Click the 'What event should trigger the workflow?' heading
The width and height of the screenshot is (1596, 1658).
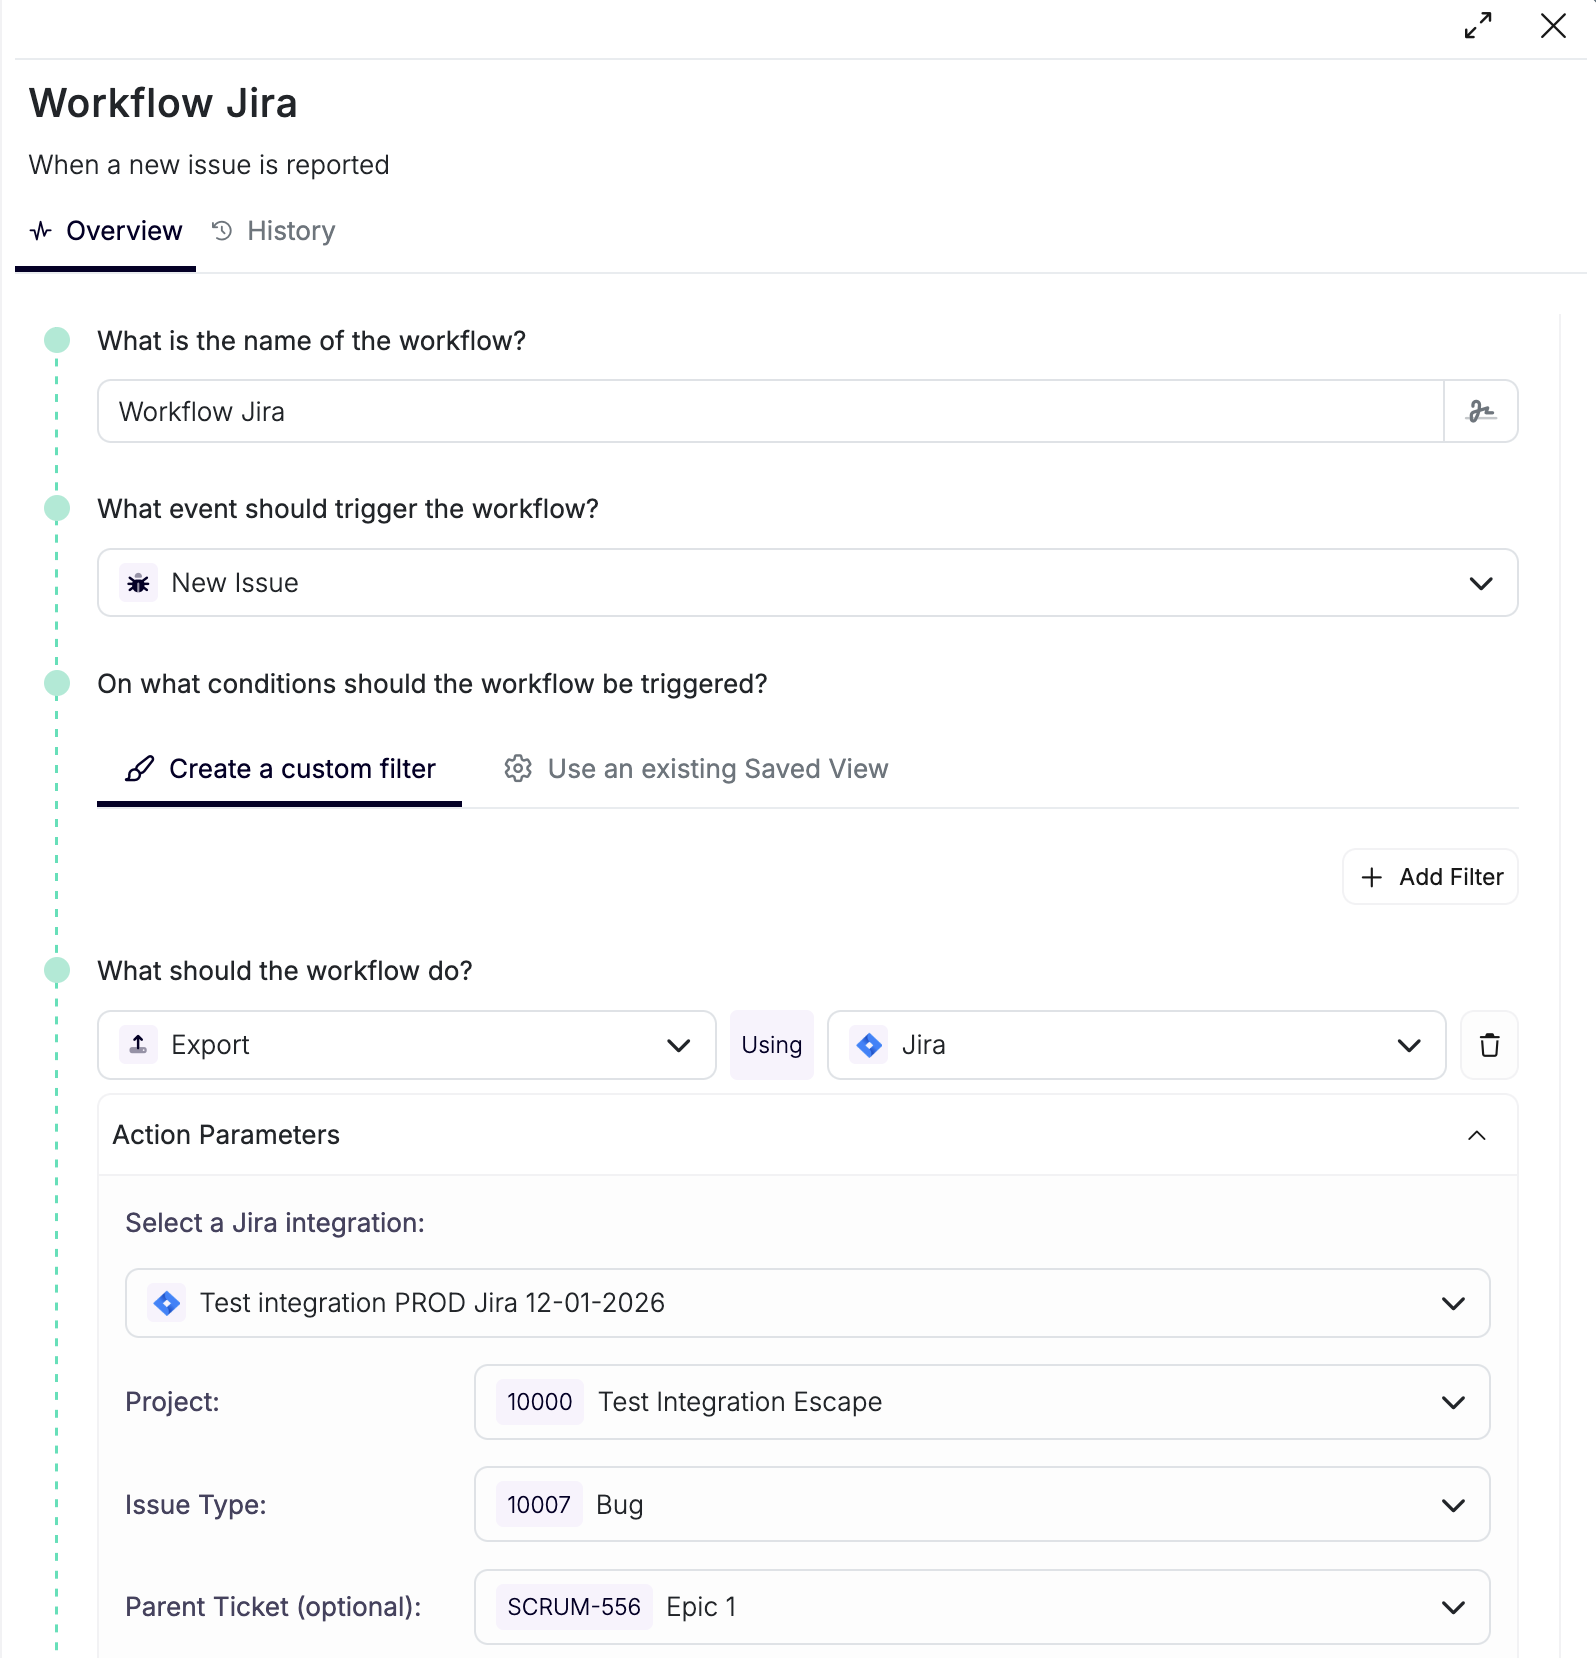tap(348, 509)
